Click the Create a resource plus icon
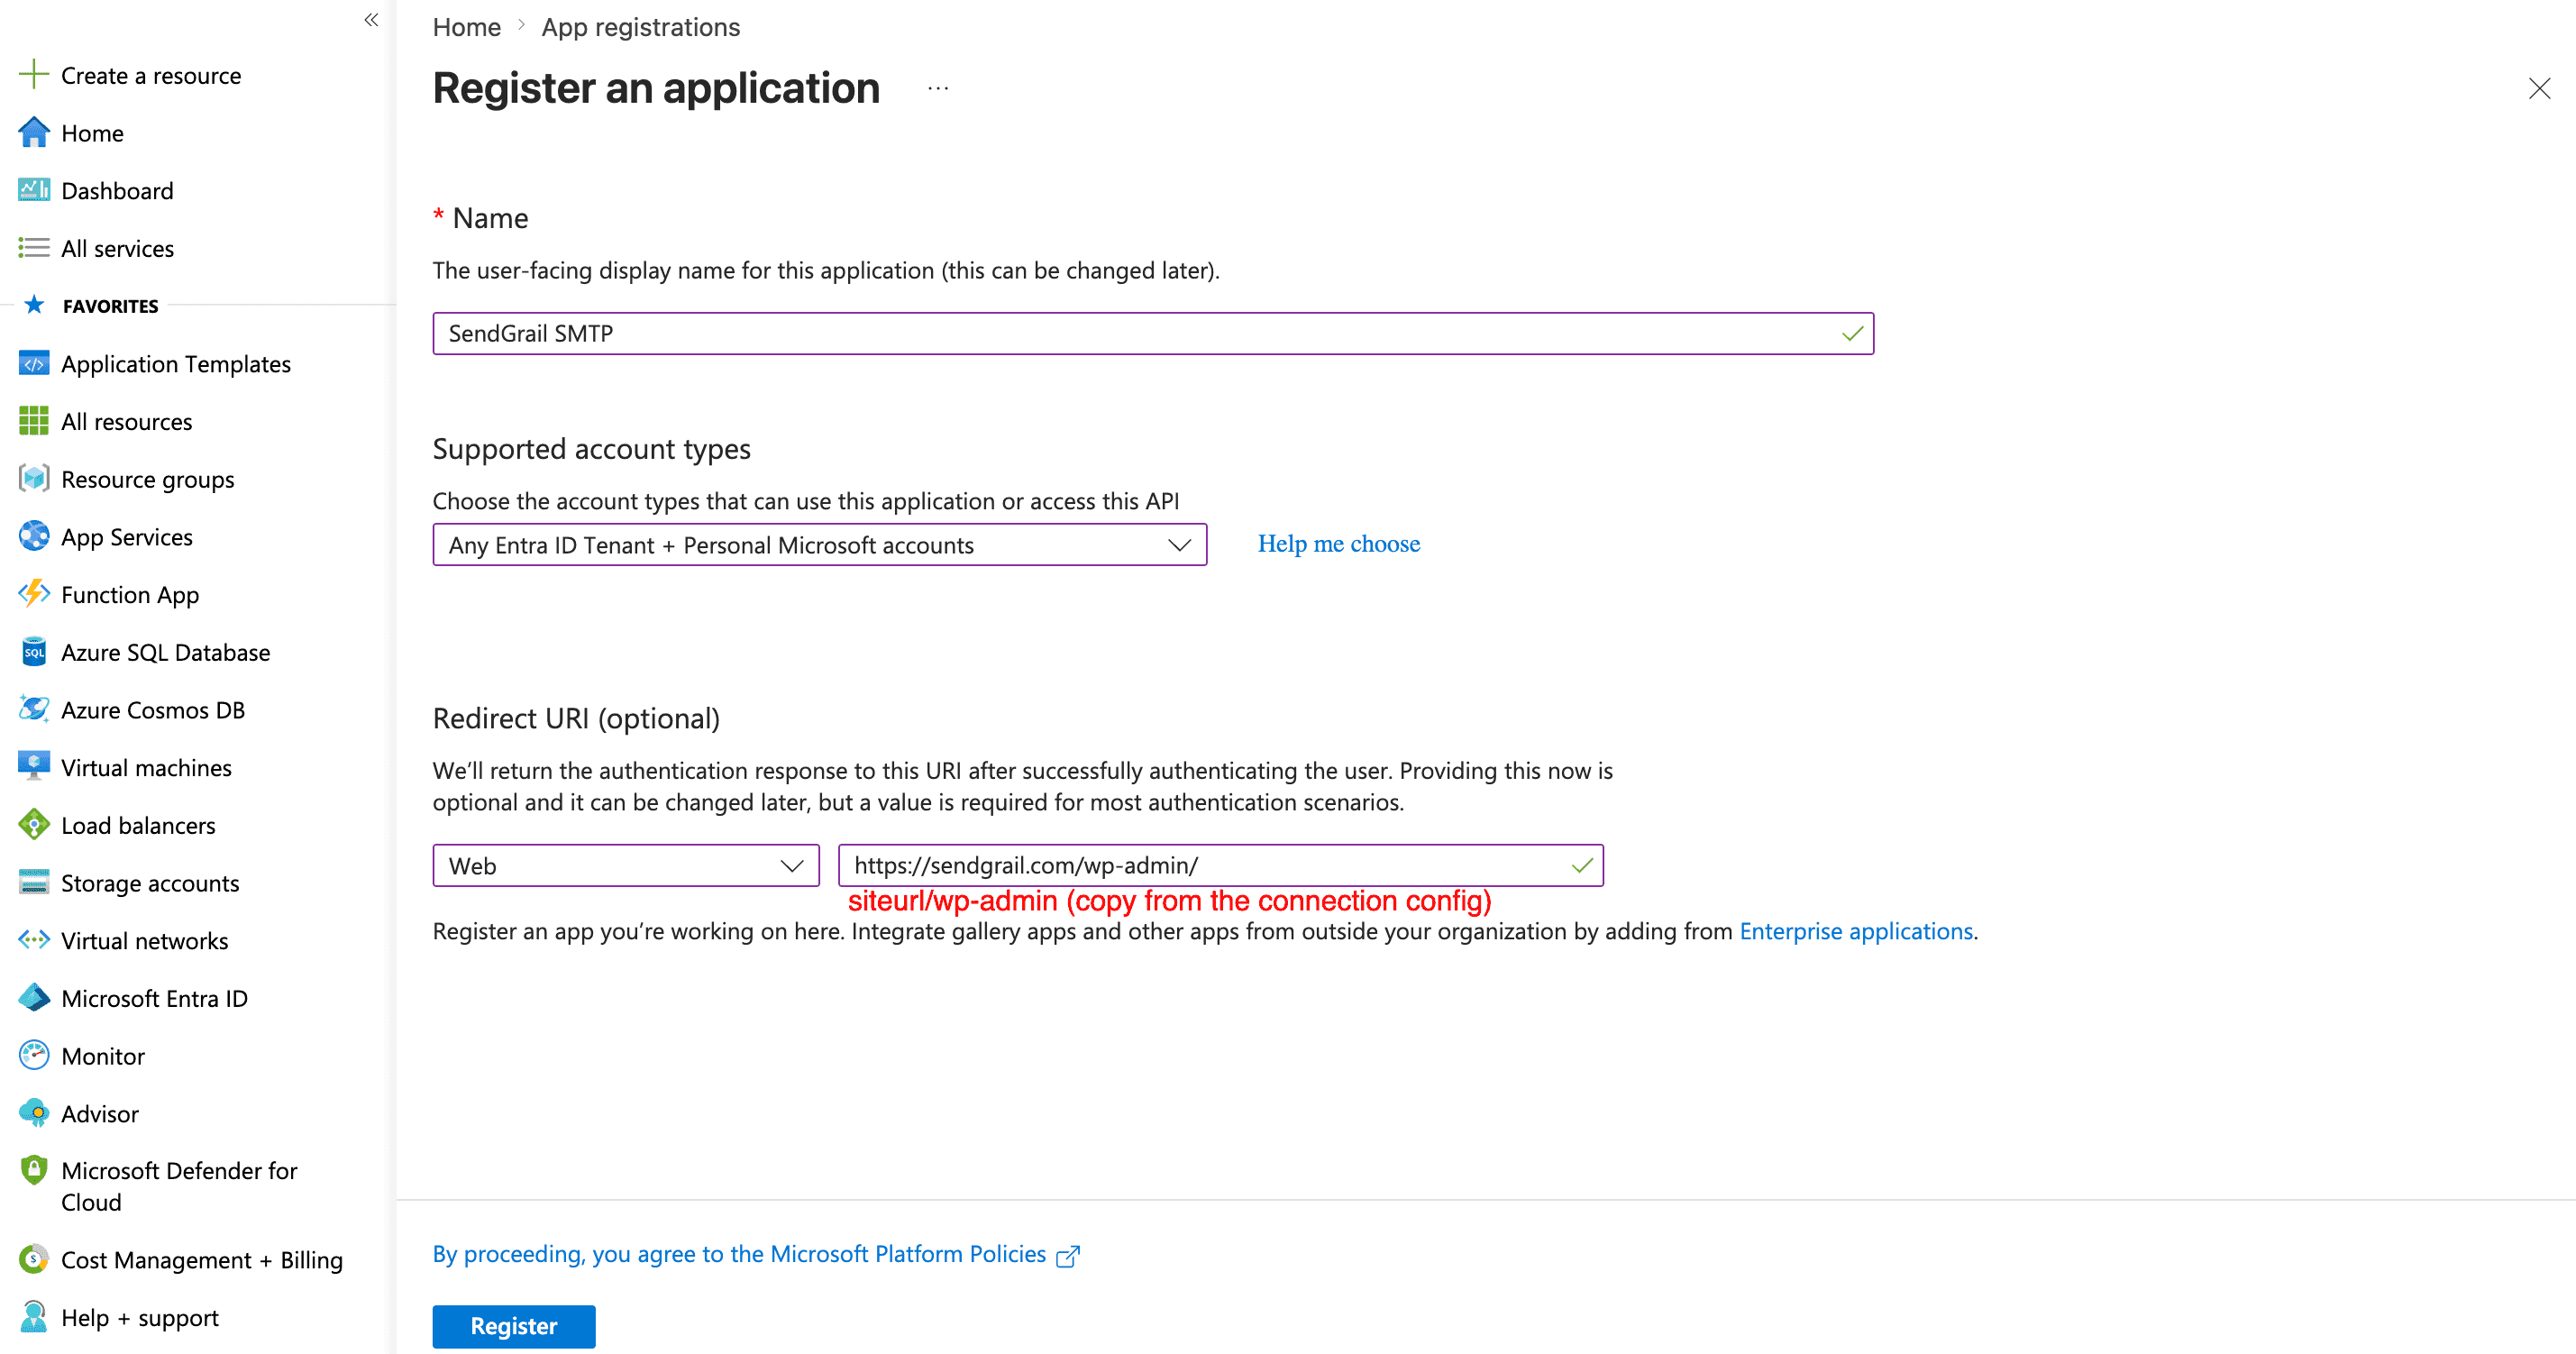 [33, 74]
